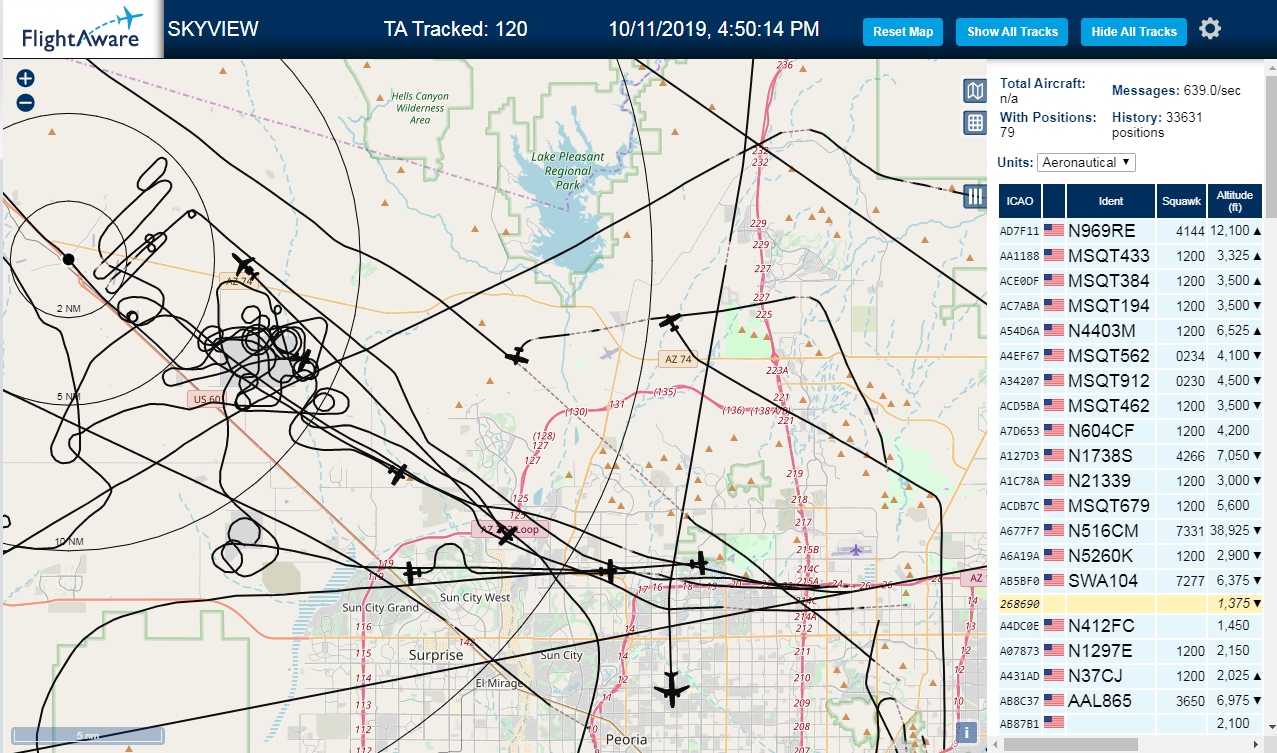Click altitude value 38,925

pos(1231,530)
